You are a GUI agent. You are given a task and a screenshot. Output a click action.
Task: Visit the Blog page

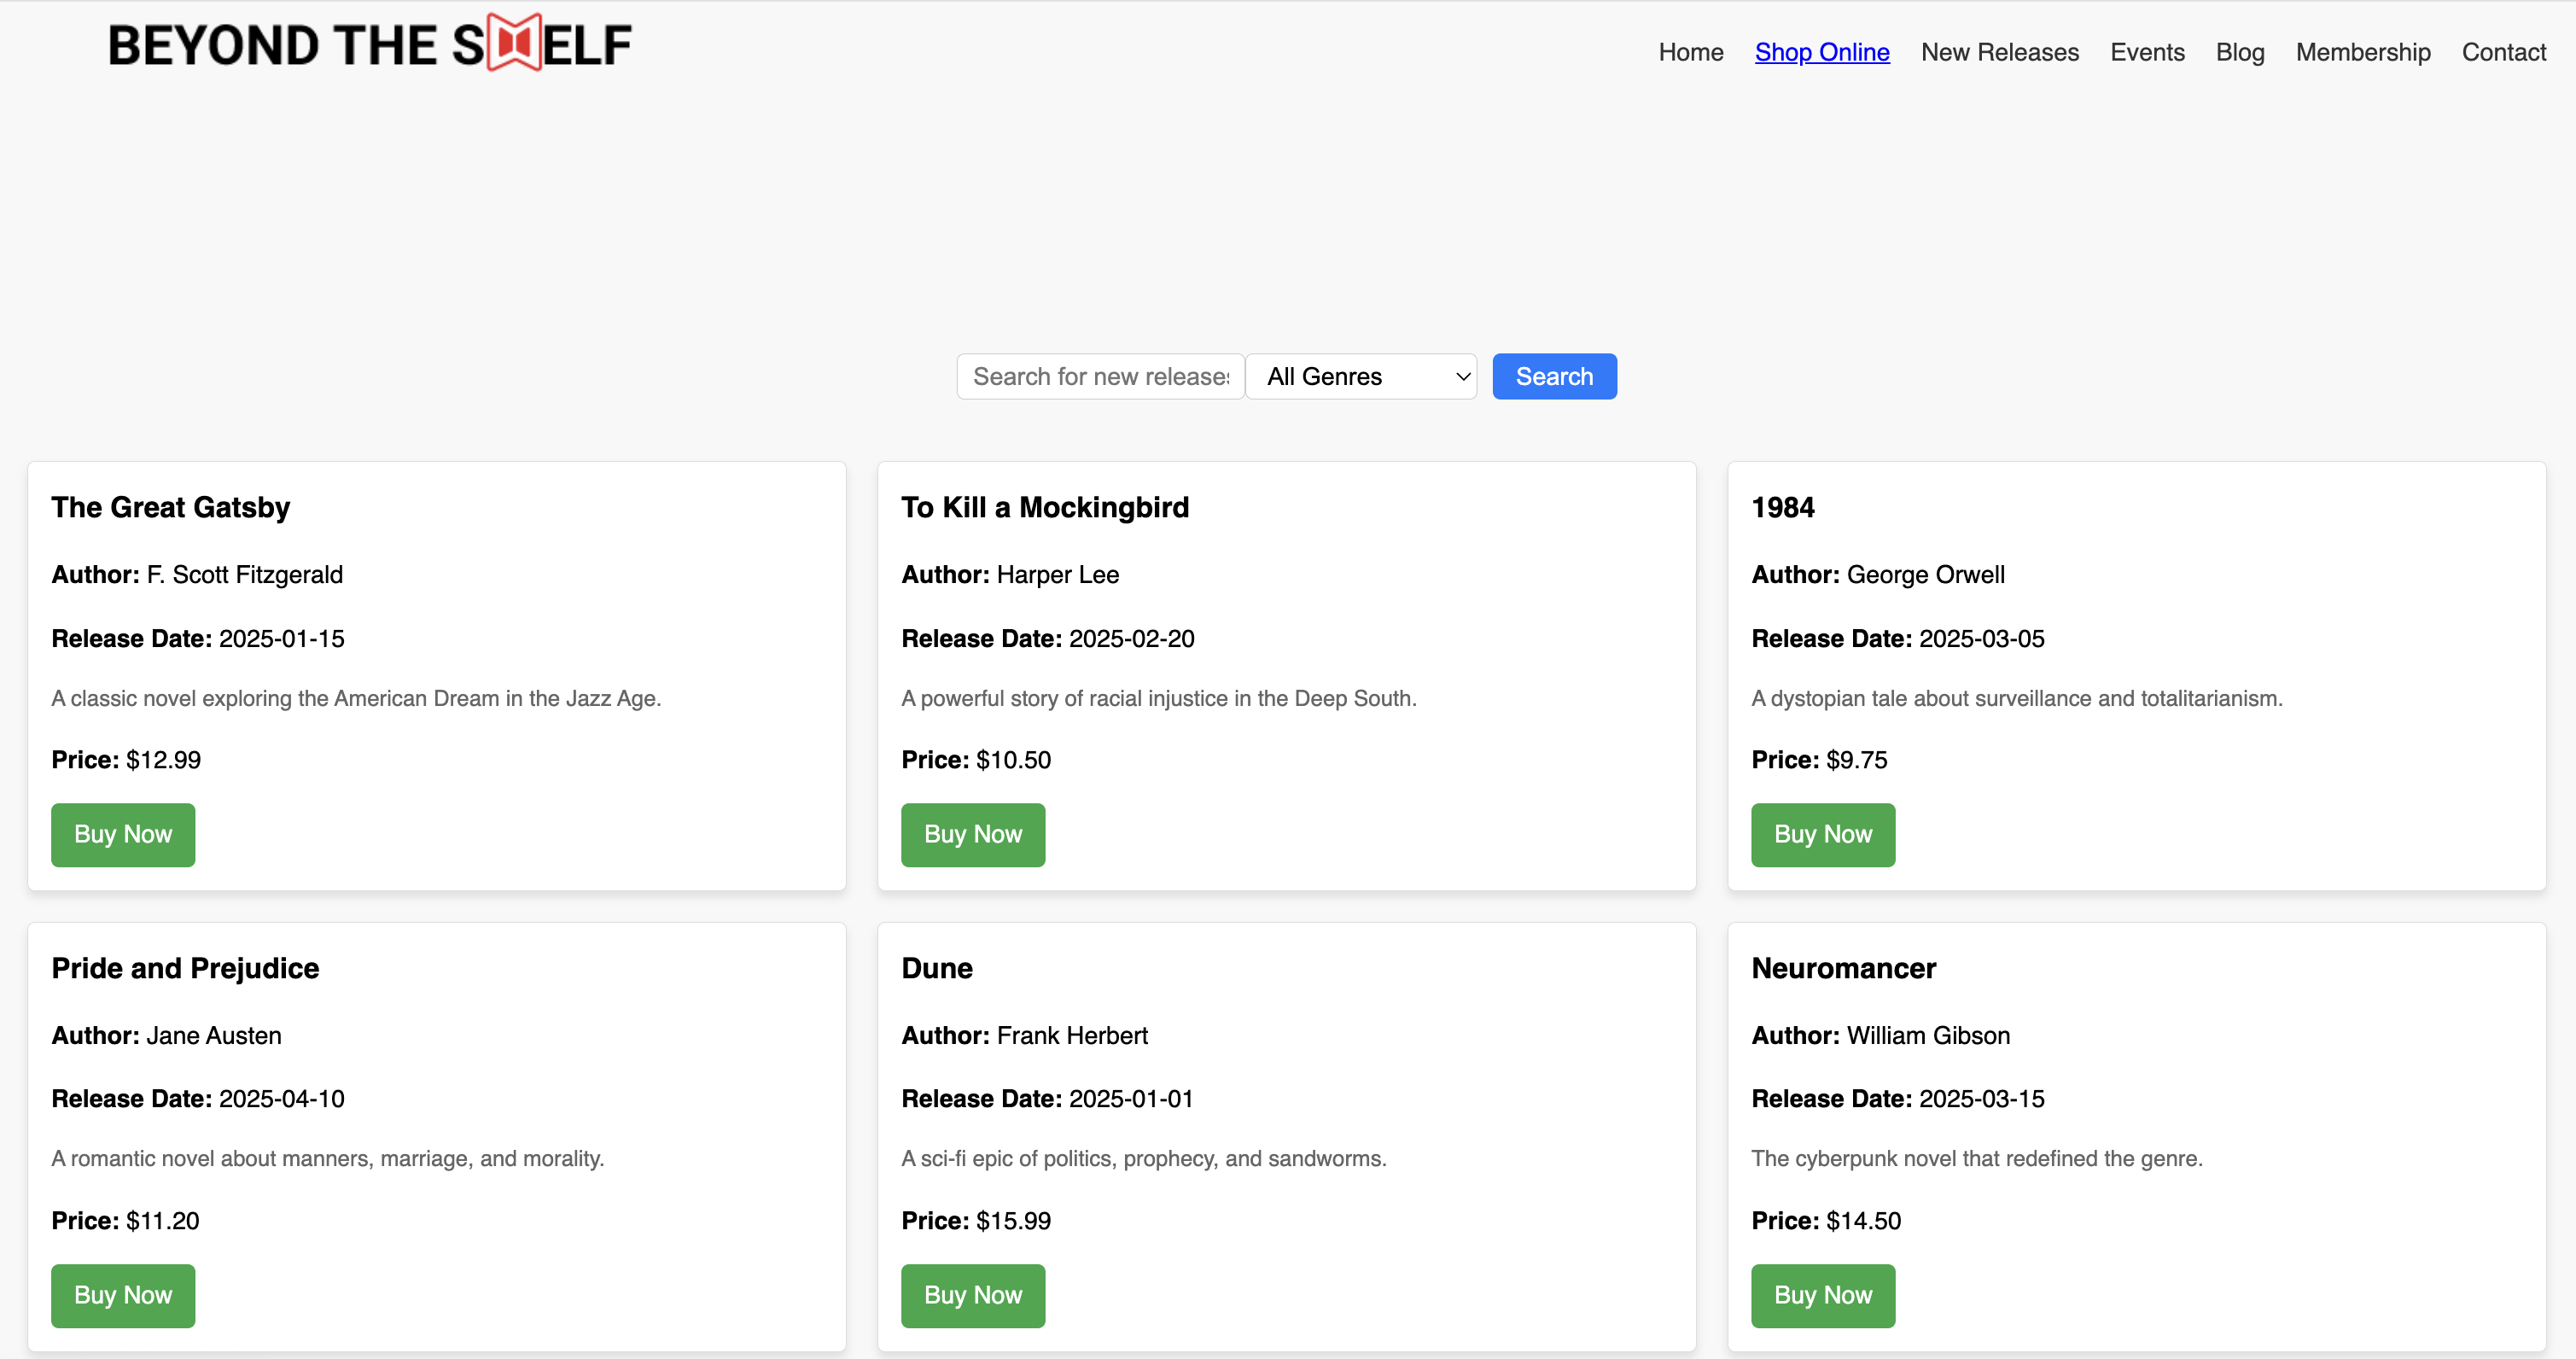pyautogui.click(x=2239, y=52)
